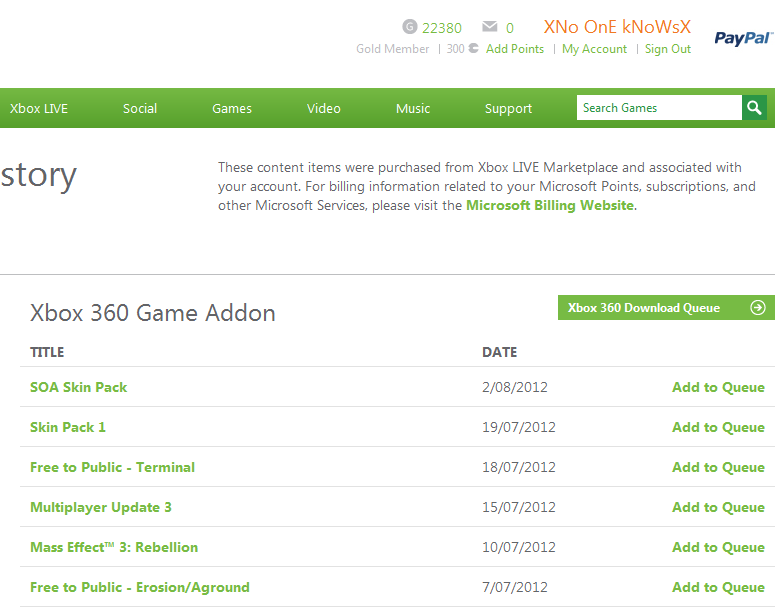Click the message count 0

[509, 28]
